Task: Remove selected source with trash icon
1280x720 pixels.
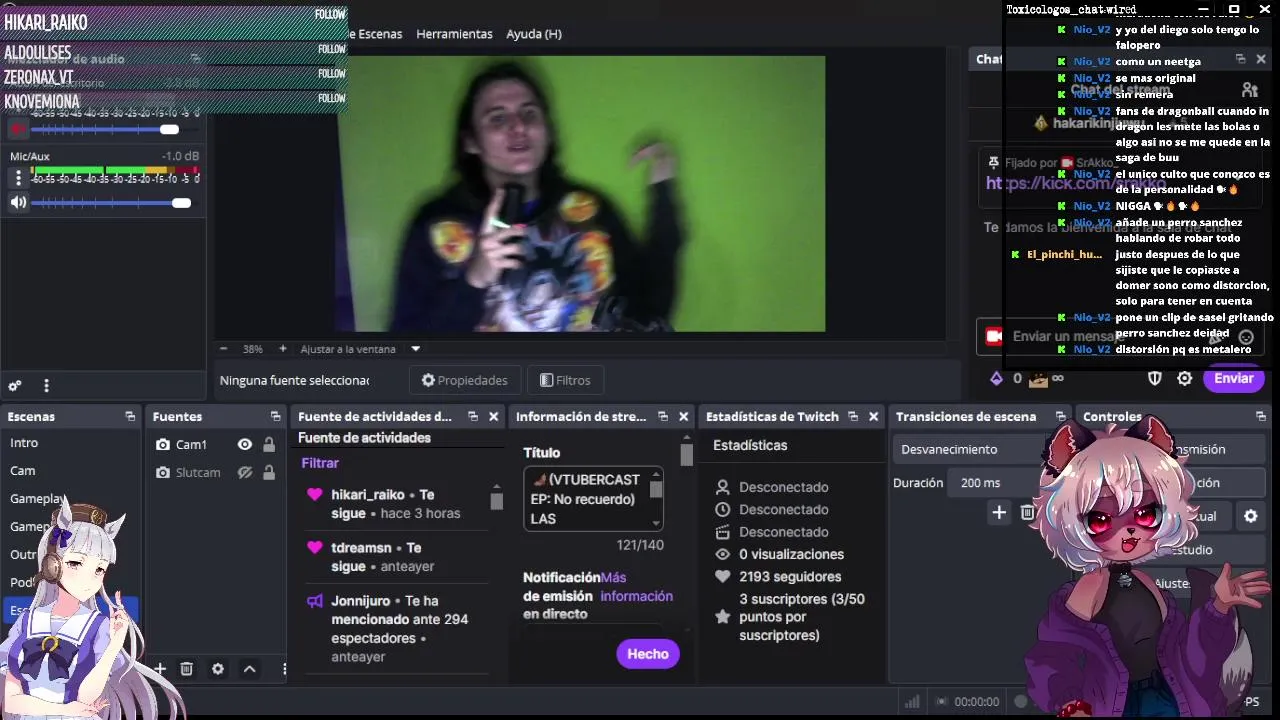Action: point(186,669)
